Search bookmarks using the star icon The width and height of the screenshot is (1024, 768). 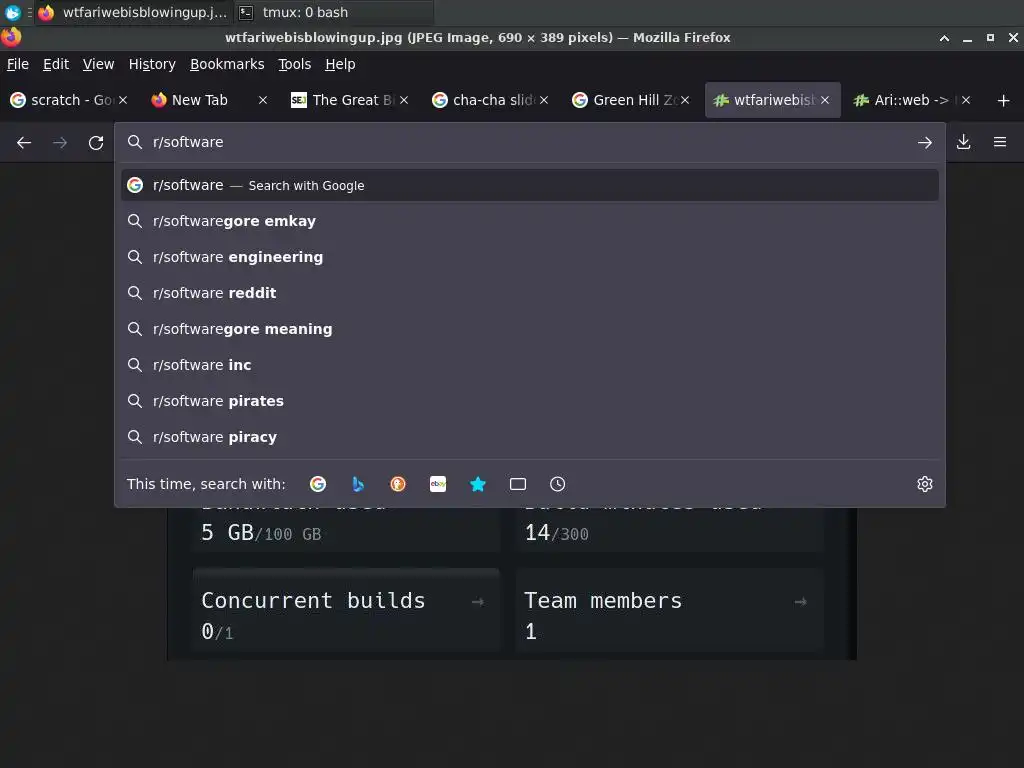(478, 484)
